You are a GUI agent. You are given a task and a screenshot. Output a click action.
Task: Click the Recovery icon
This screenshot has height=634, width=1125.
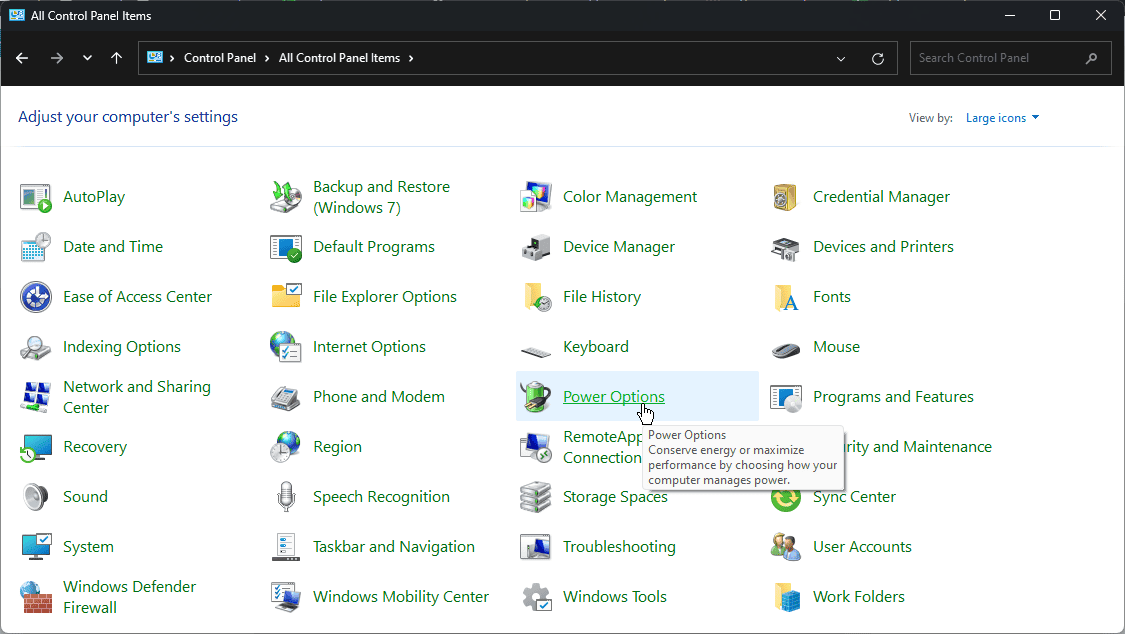click(x=35, y=448)
